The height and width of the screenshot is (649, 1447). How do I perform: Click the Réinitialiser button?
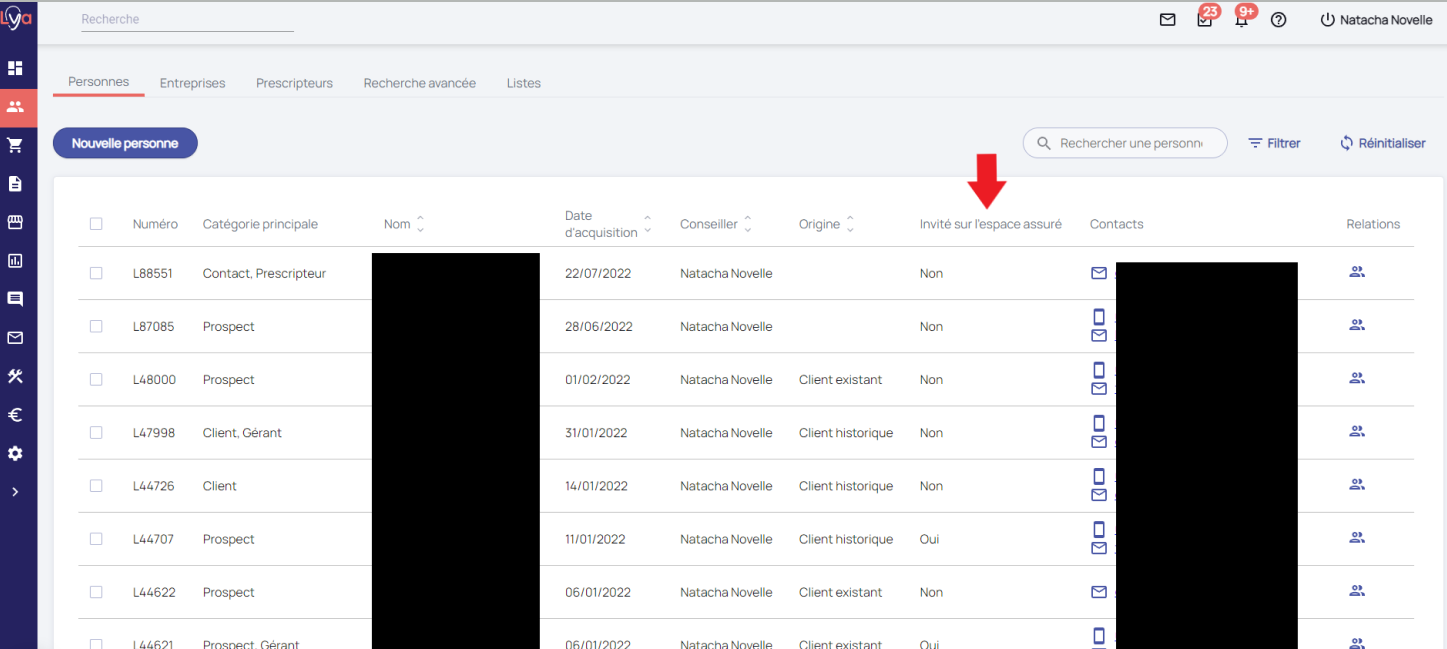[1383, 143]
